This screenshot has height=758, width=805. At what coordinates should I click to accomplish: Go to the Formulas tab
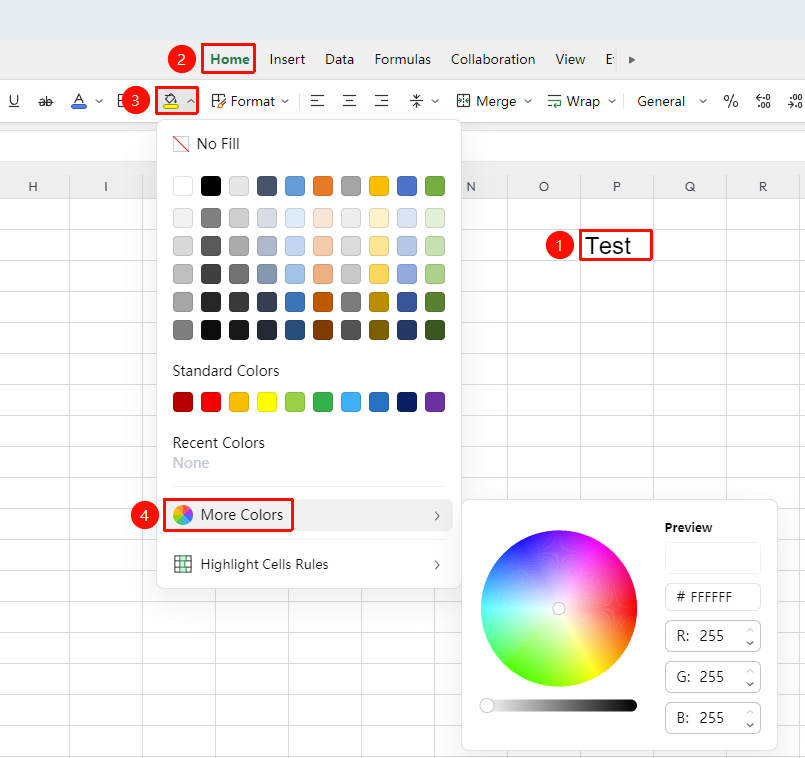(402, 60)
